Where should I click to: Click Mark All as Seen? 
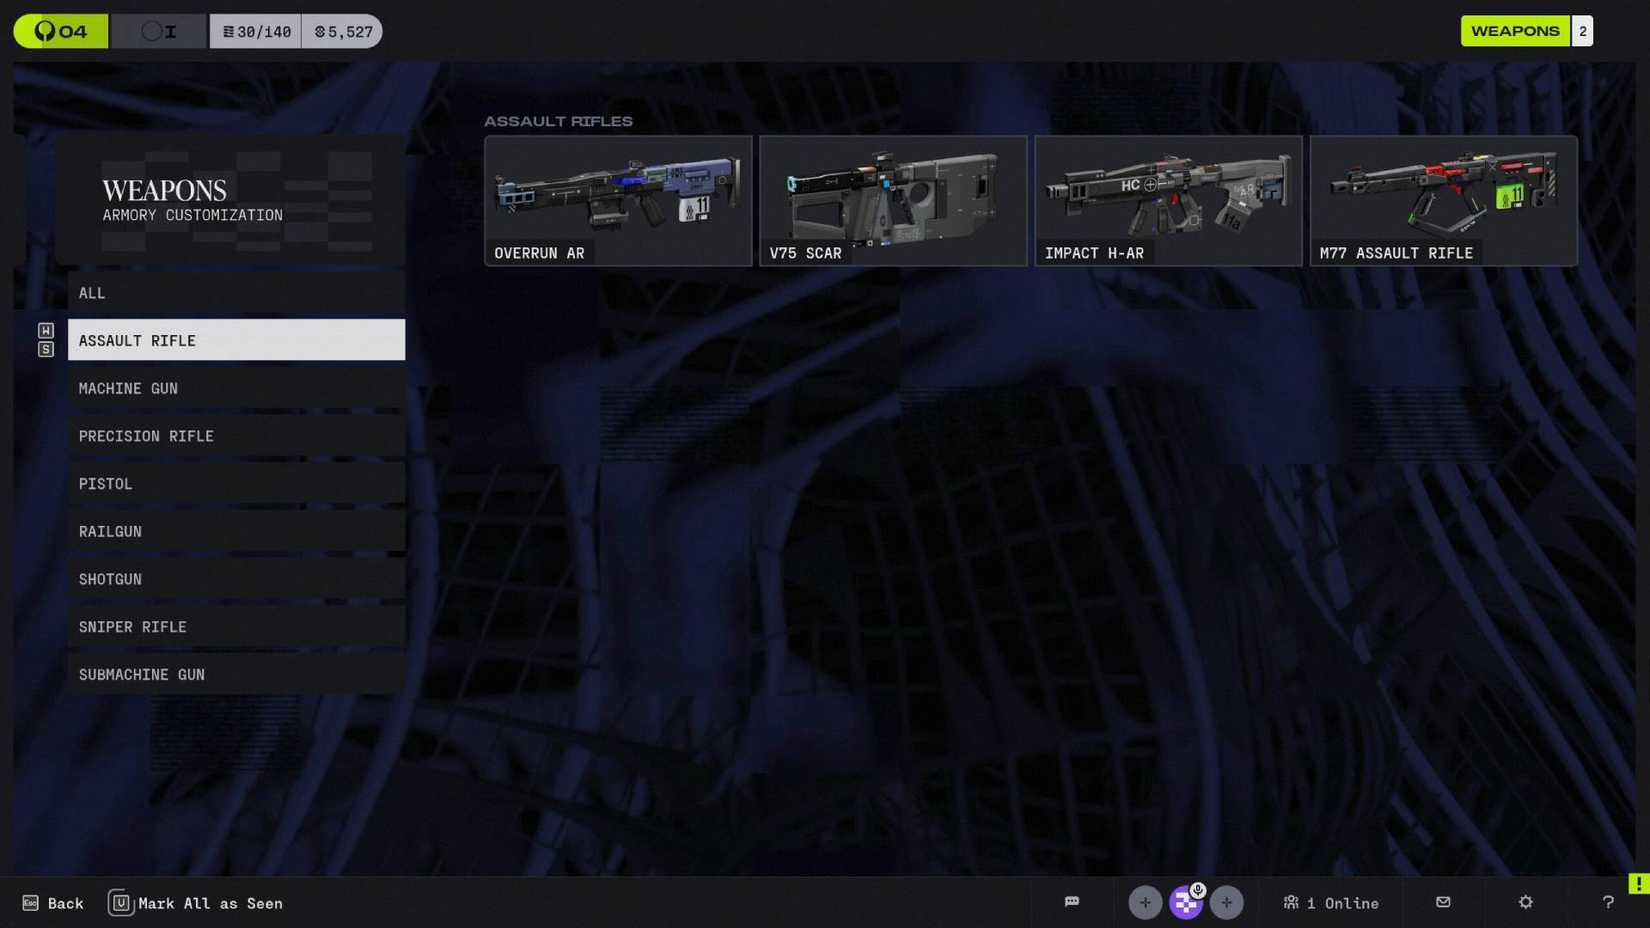coord(196,902)
